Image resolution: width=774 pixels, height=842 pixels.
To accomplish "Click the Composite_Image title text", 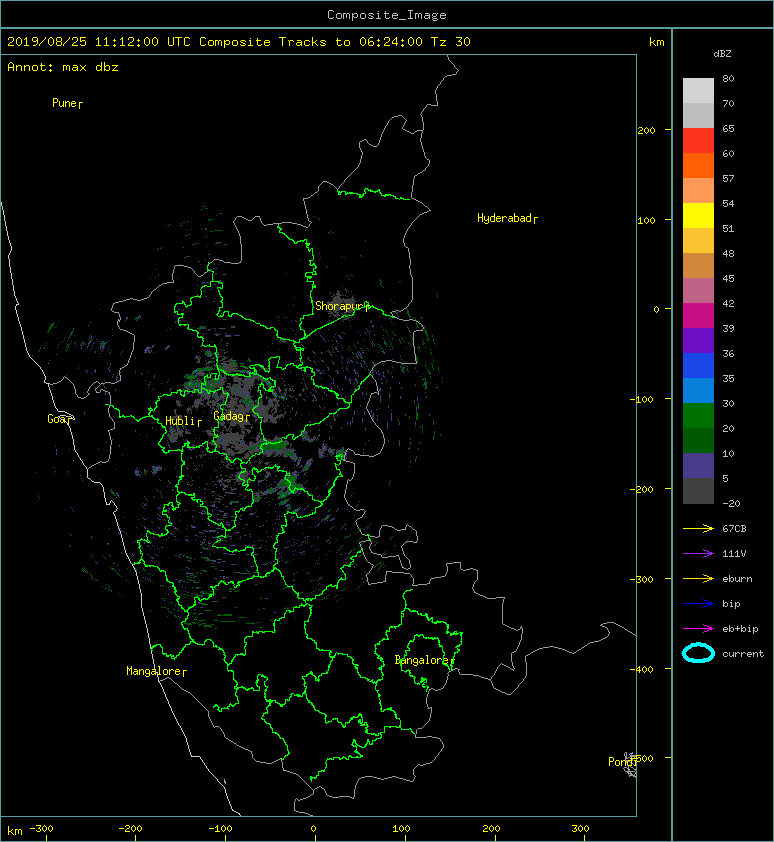I will coord(387,15).
